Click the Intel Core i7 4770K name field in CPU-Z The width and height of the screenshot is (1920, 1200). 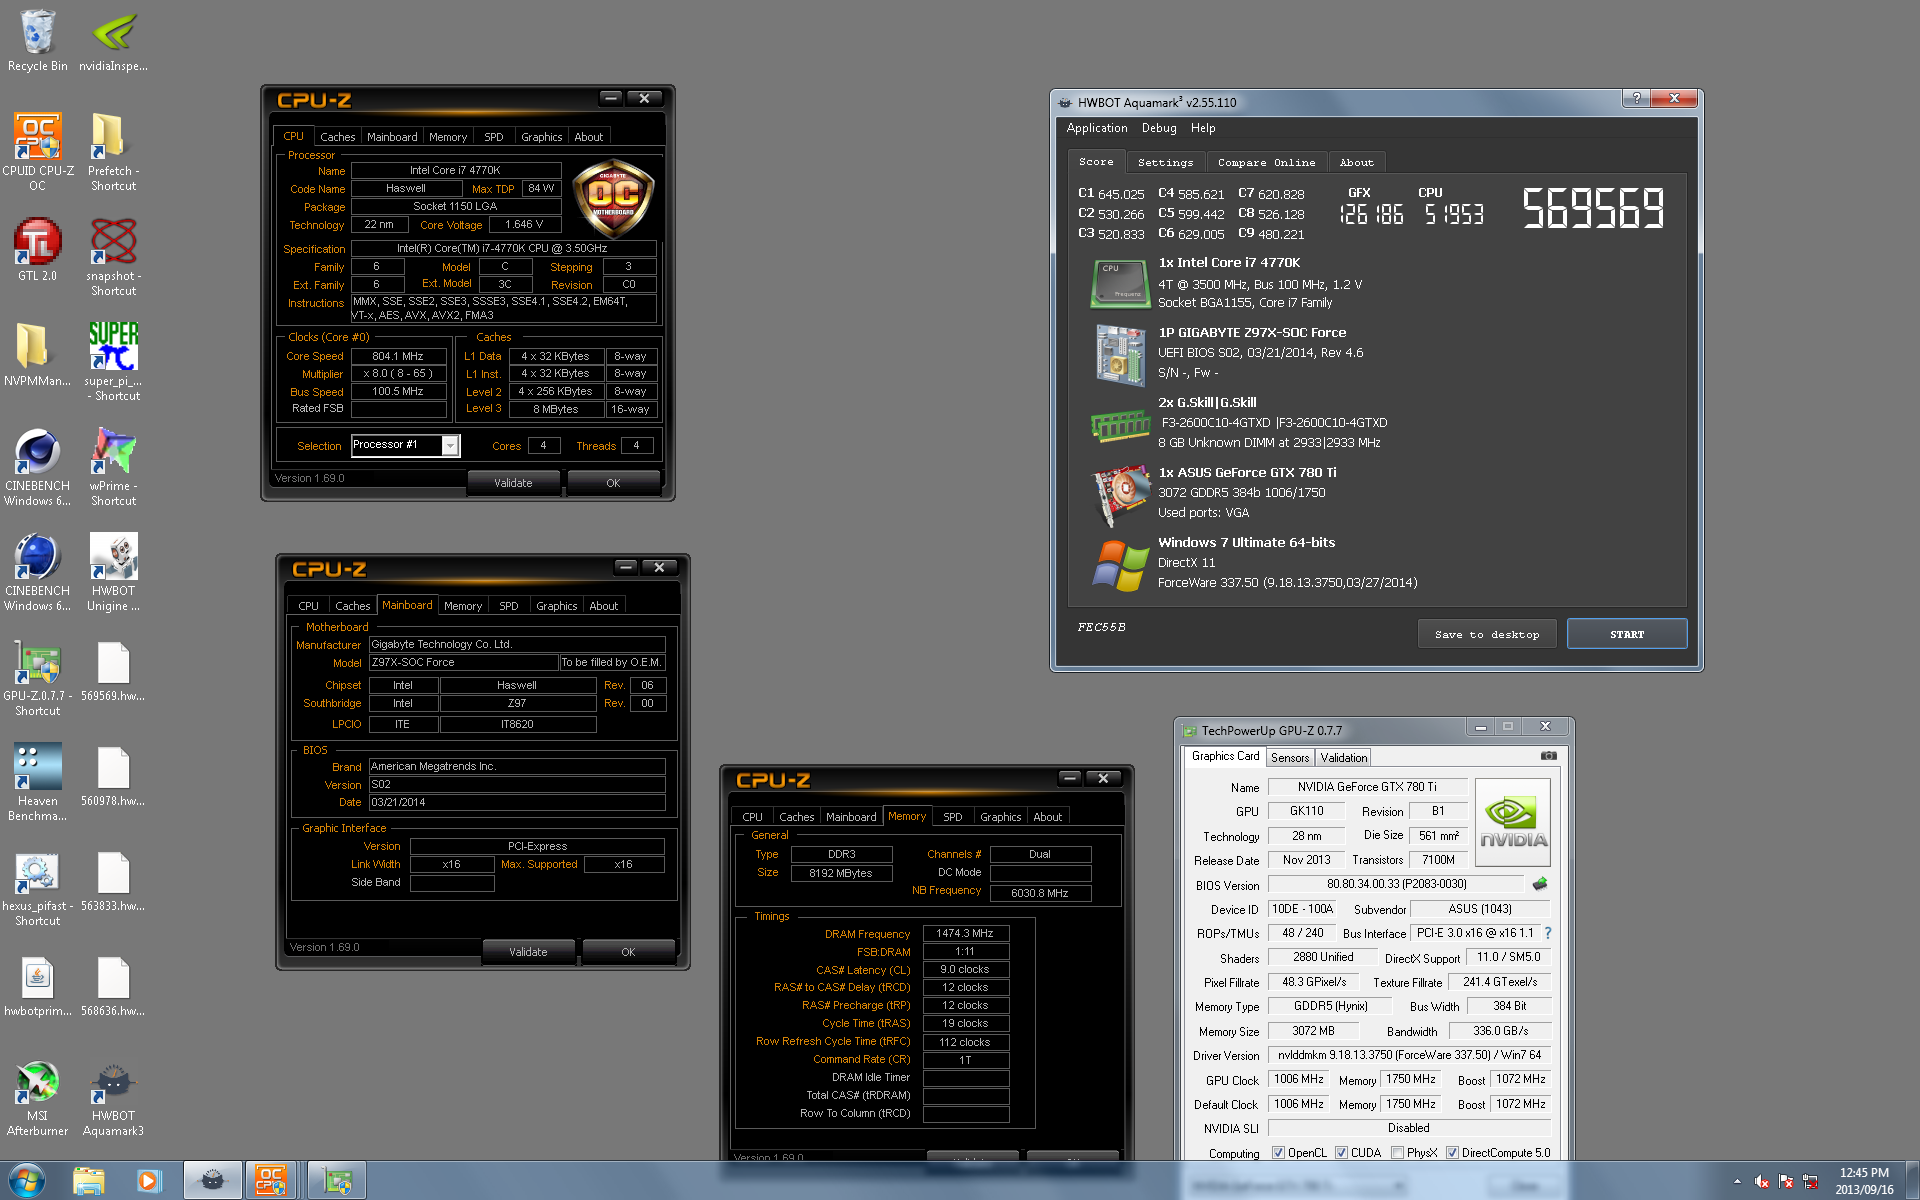point(455,170)
